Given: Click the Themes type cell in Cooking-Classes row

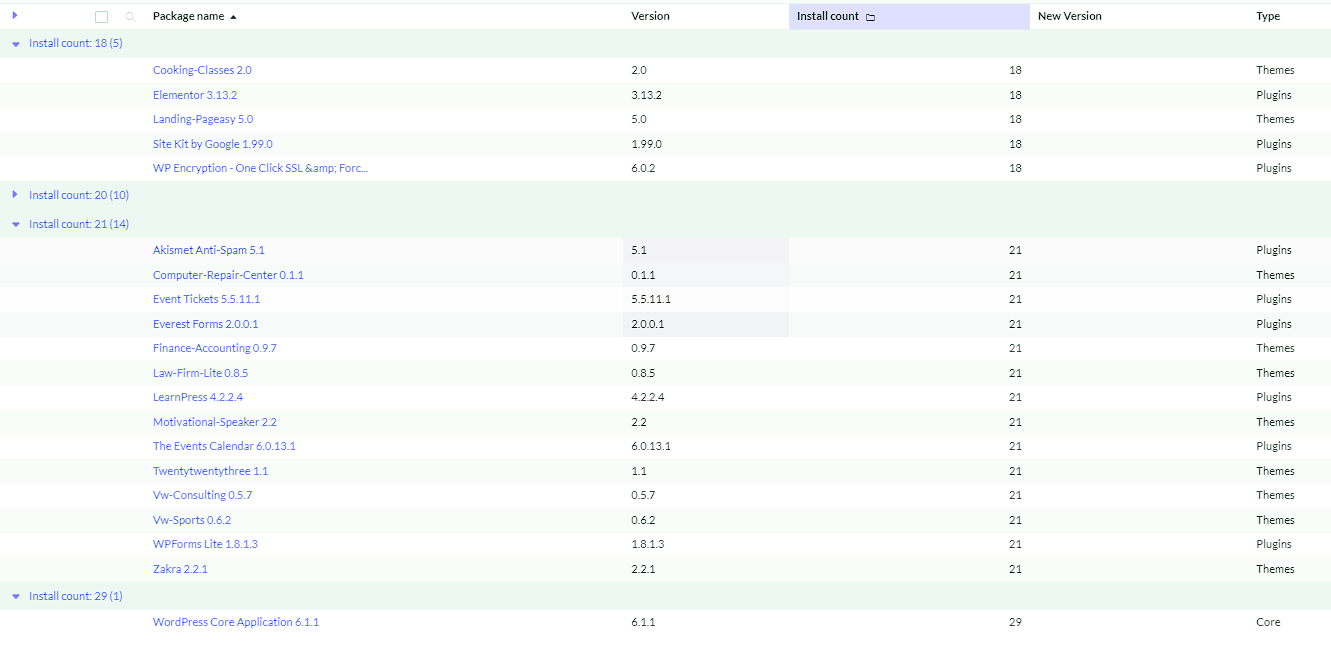Looking at the screenshot, I should click(1275, 70).
